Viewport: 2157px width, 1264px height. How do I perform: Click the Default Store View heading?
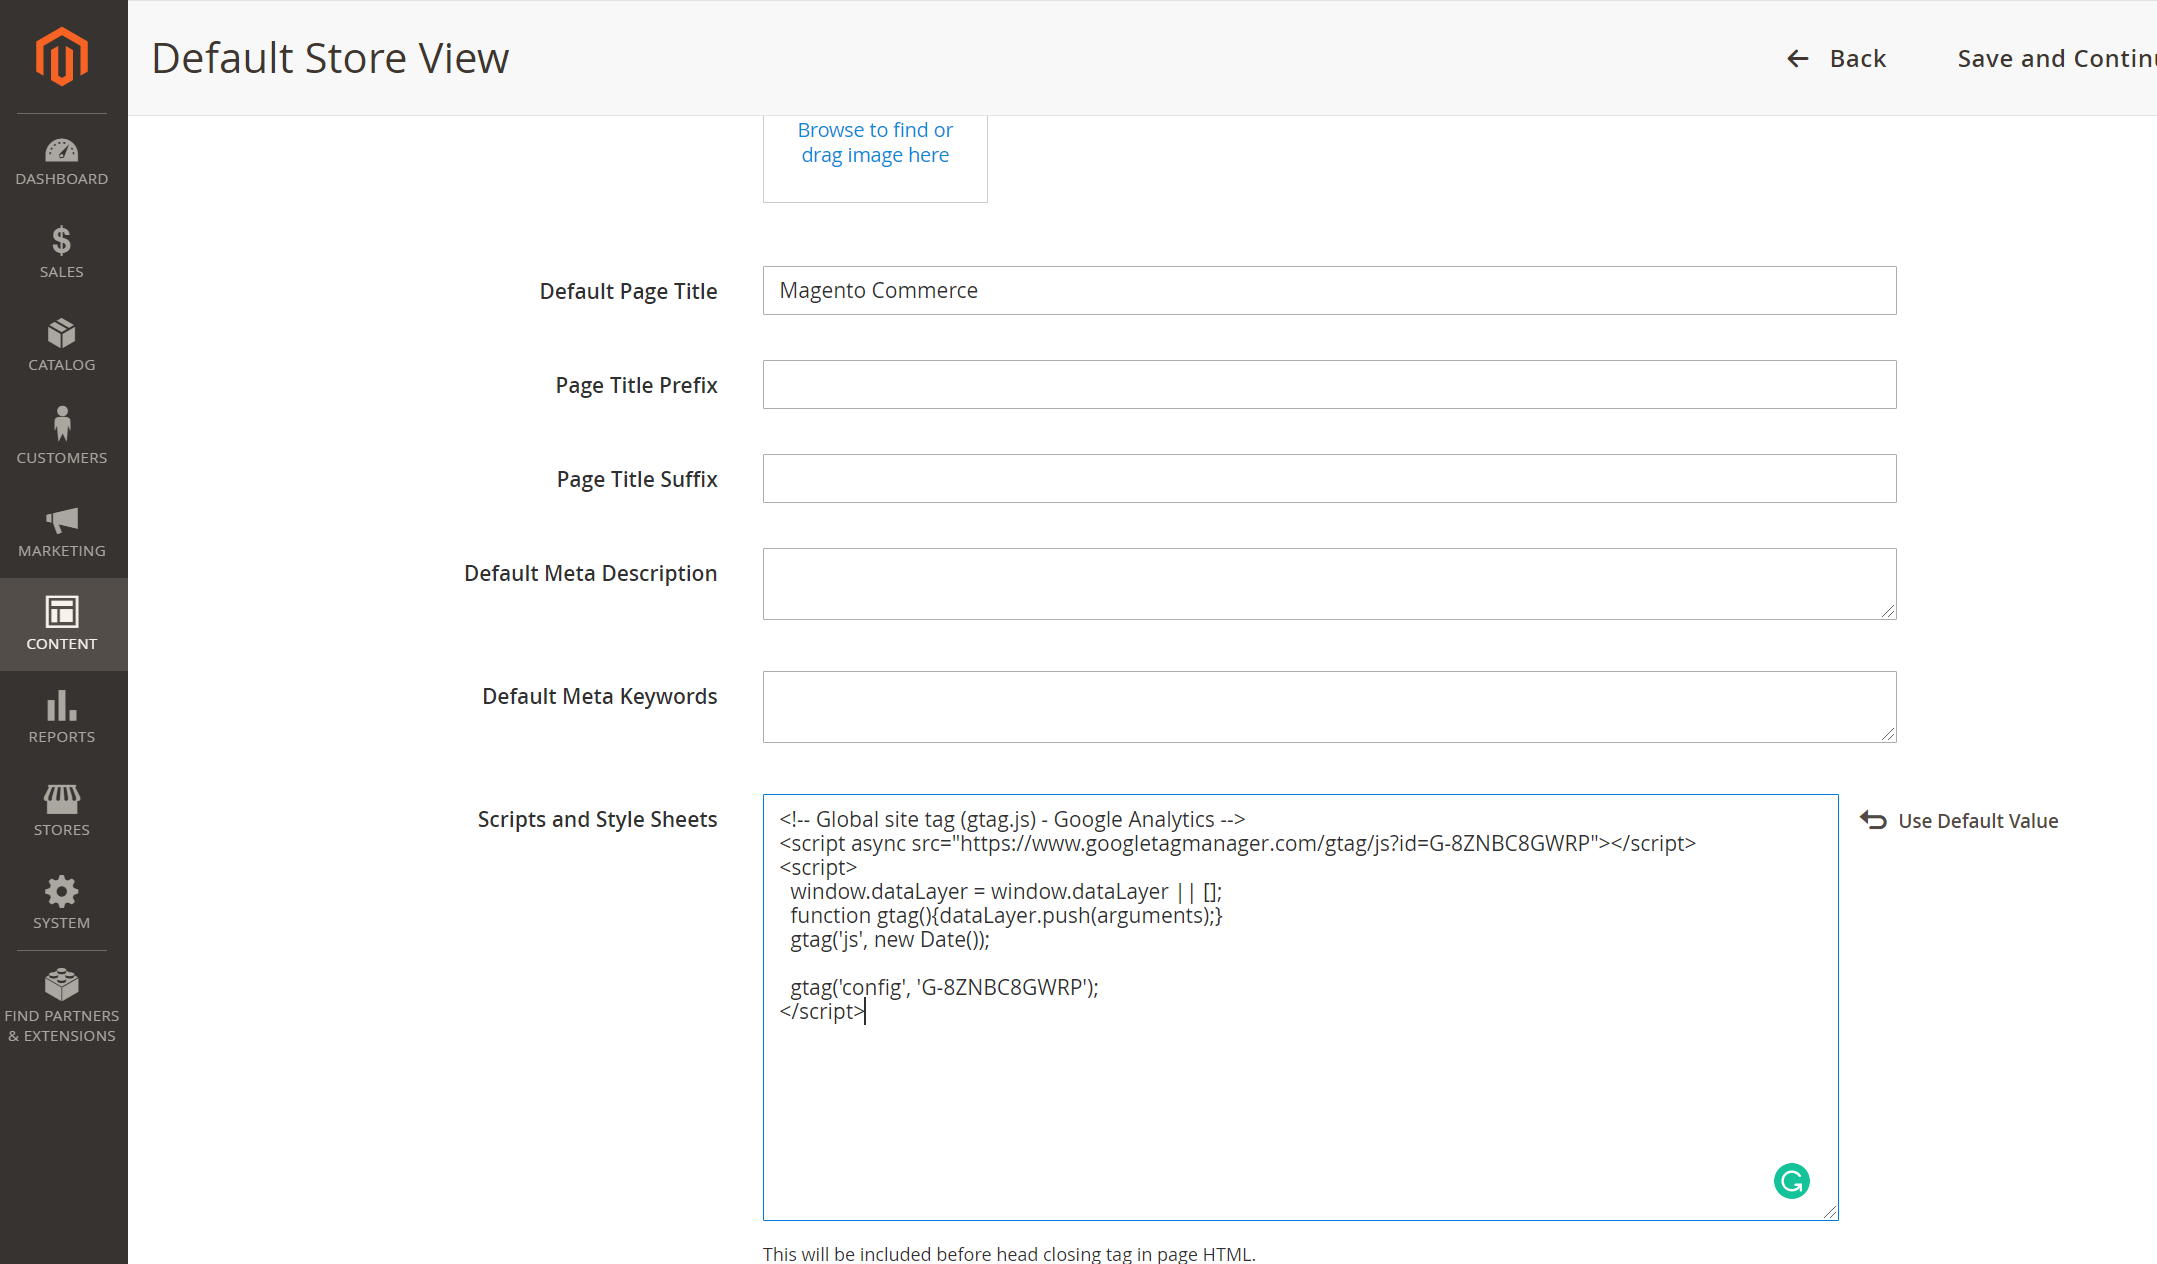330,58
